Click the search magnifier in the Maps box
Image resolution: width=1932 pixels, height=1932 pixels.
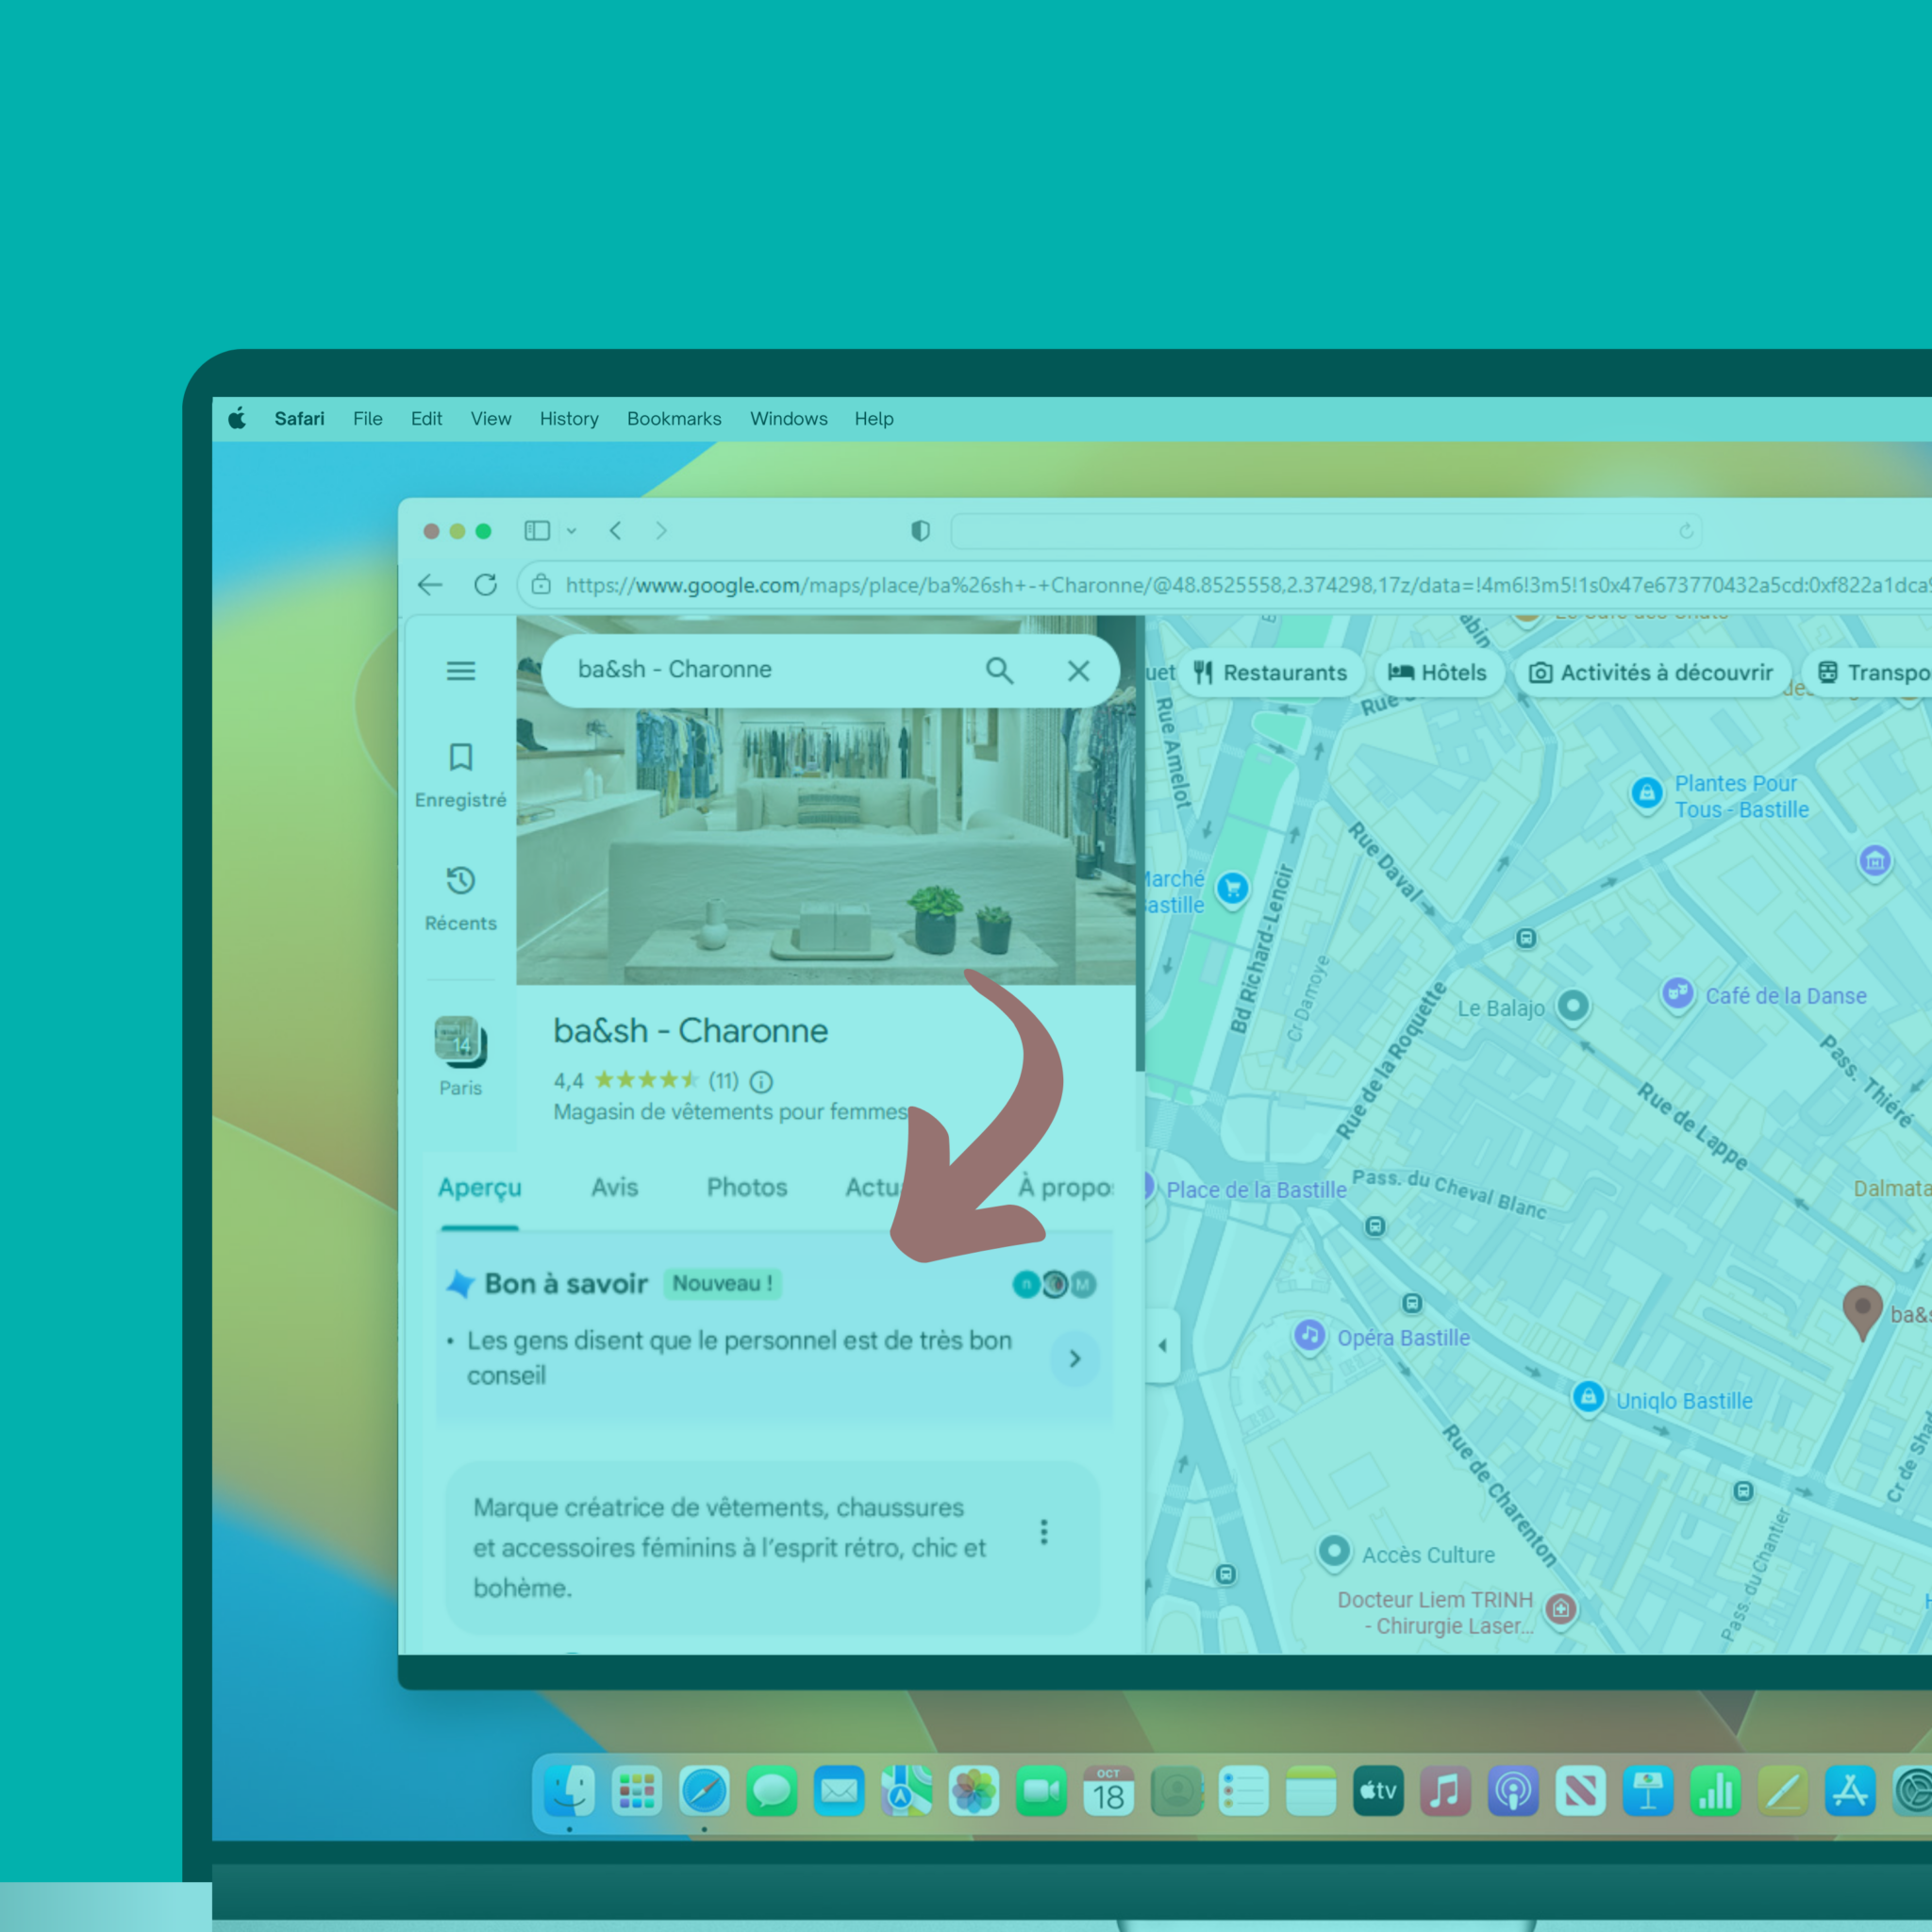[999, 671]
